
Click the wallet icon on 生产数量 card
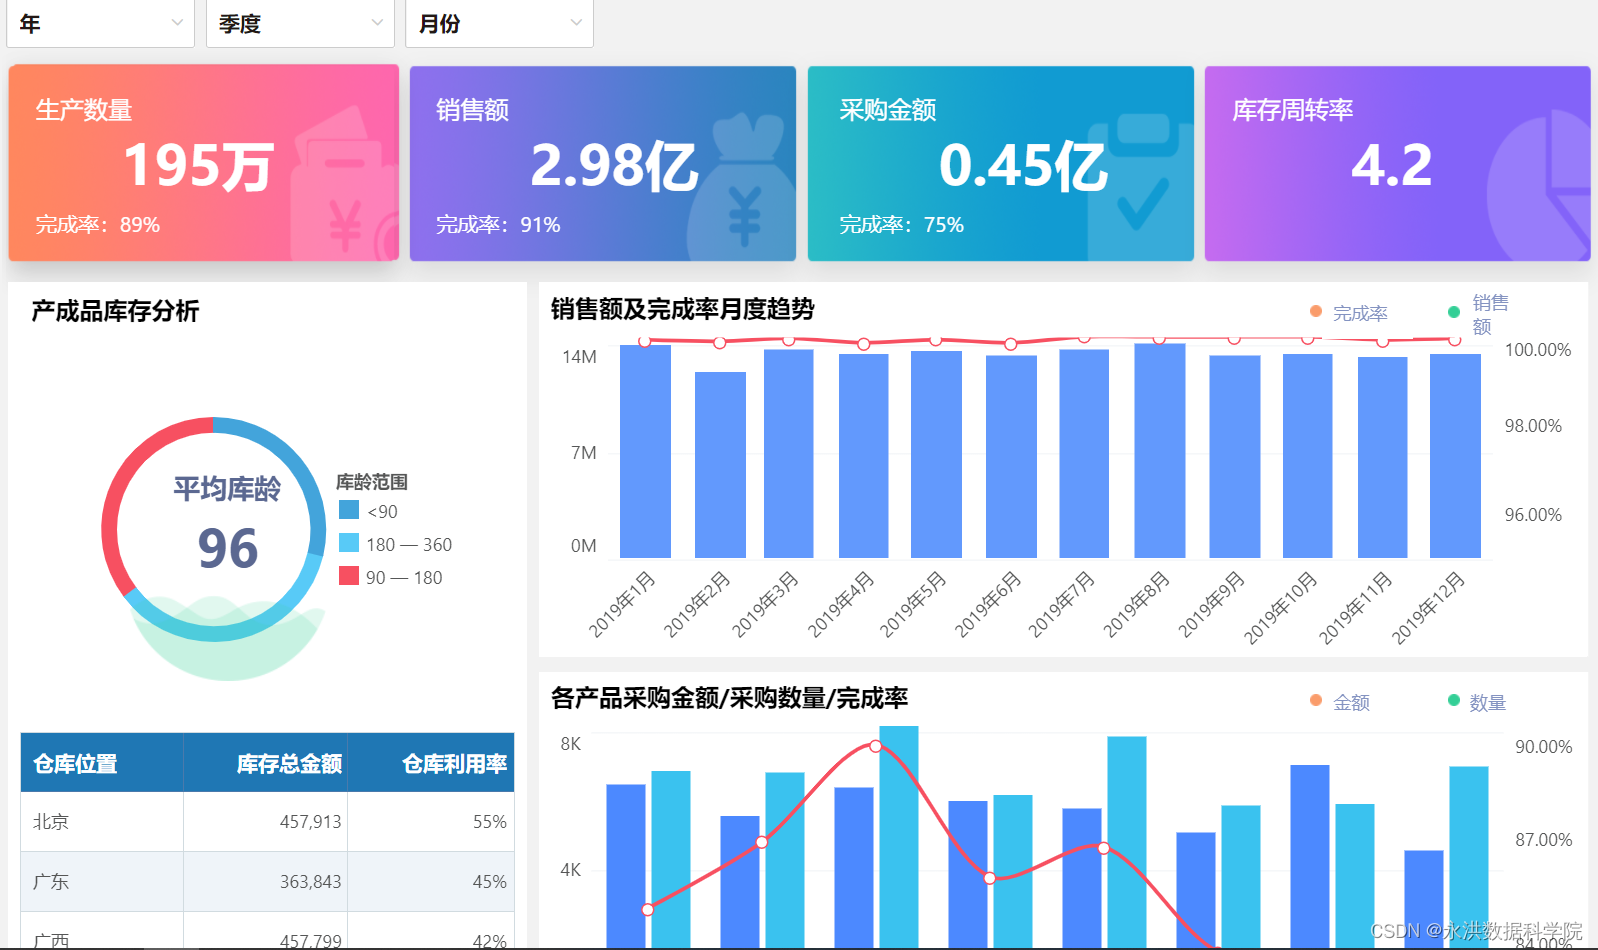coord(344,185)
